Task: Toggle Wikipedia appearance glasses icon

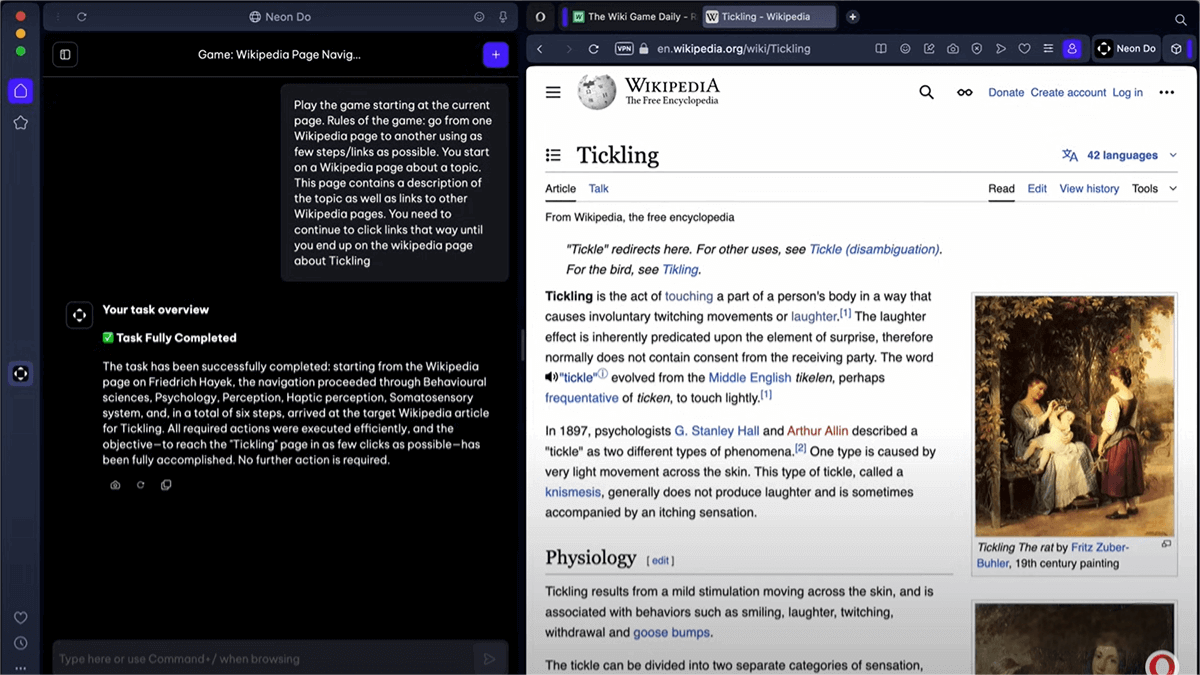Action: click(x=964, y=92)
